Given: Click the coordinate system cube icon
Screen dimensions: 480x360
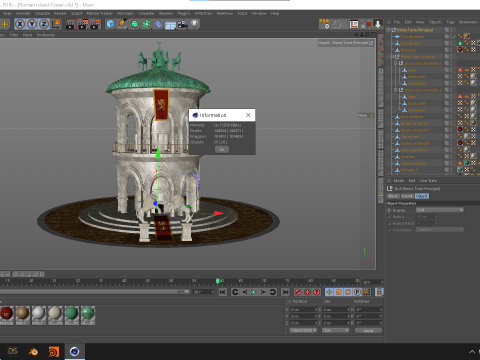Looking at the screenshot, I should (x=56, y=24).
